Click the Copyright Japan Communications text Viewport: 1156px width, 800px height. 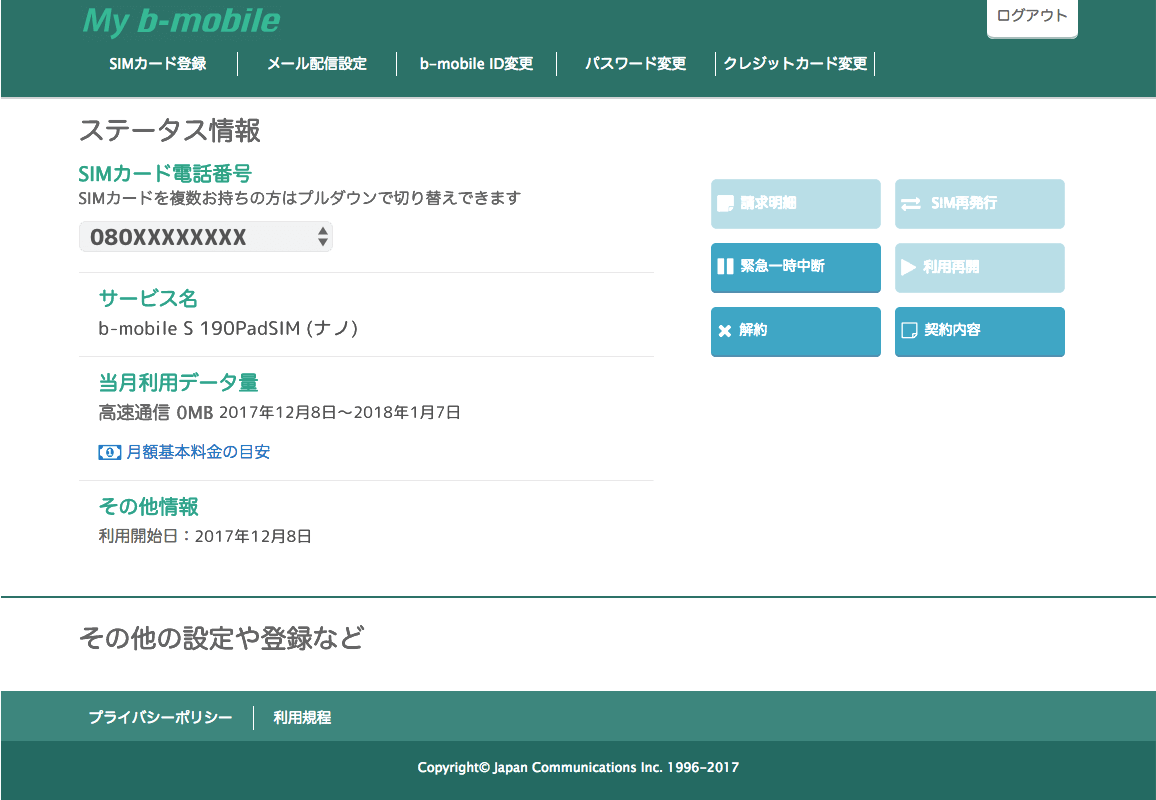[578, 768]
